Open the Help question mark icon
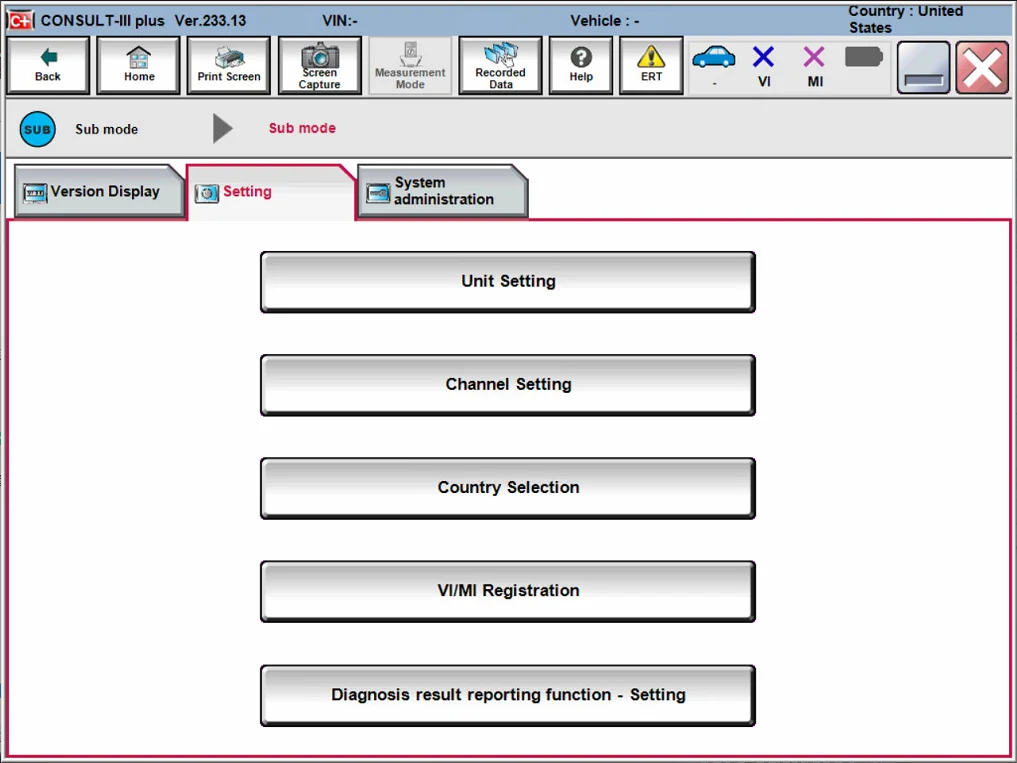The image size is (1017, 763). [581, 66]
